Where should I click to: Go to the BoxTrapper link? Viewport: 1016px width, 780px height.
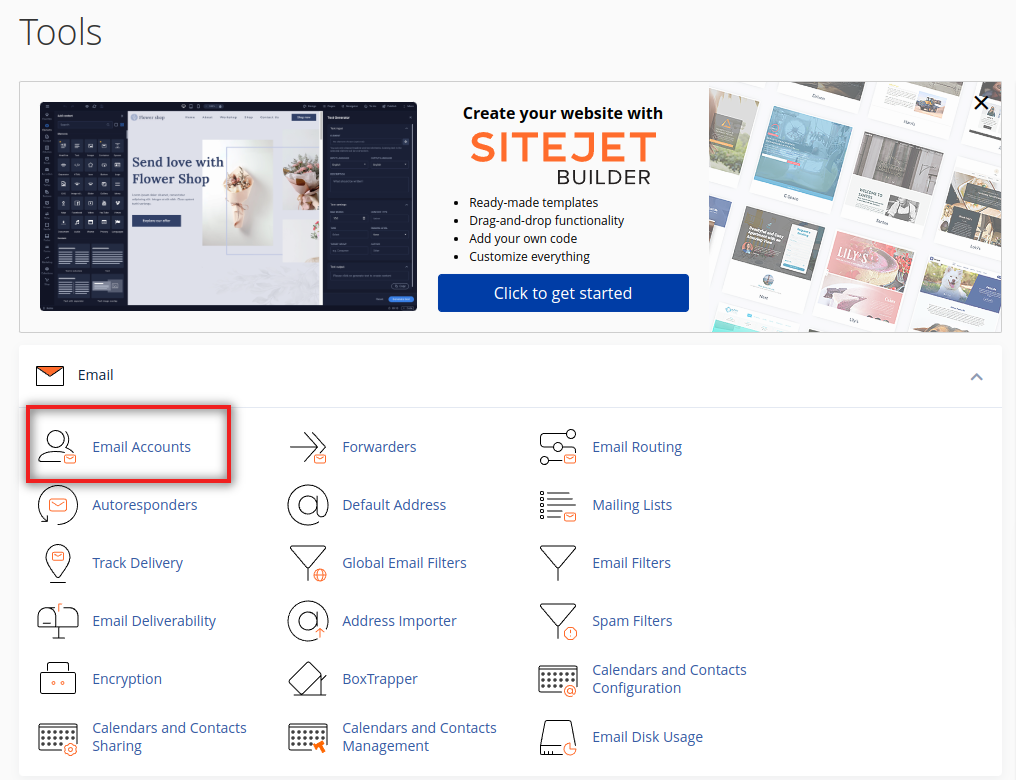pyautogui.click(x=380, y=679)
